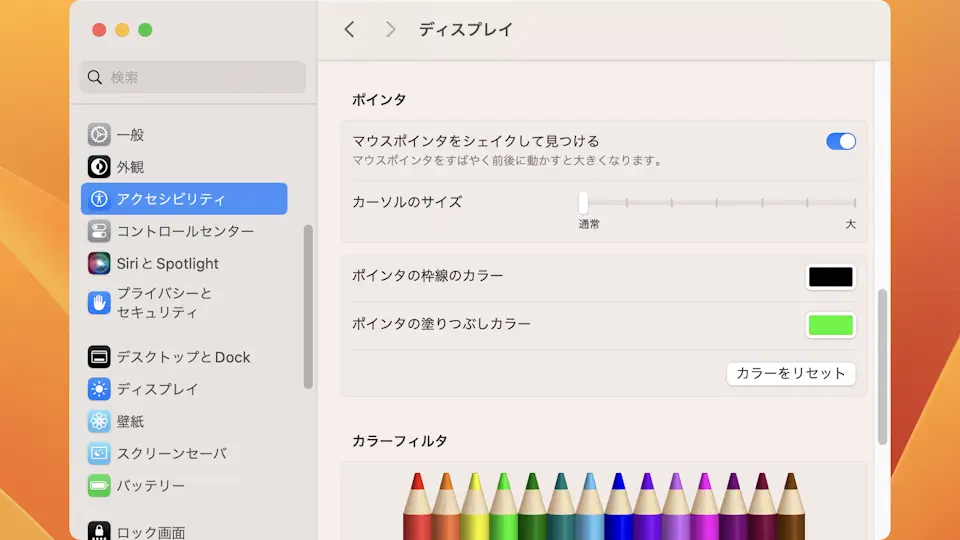Image resolution: width=960 pixels, height=540 pixels.
Task: Click the General (一般) gear icon
Action: pos(99,135)
